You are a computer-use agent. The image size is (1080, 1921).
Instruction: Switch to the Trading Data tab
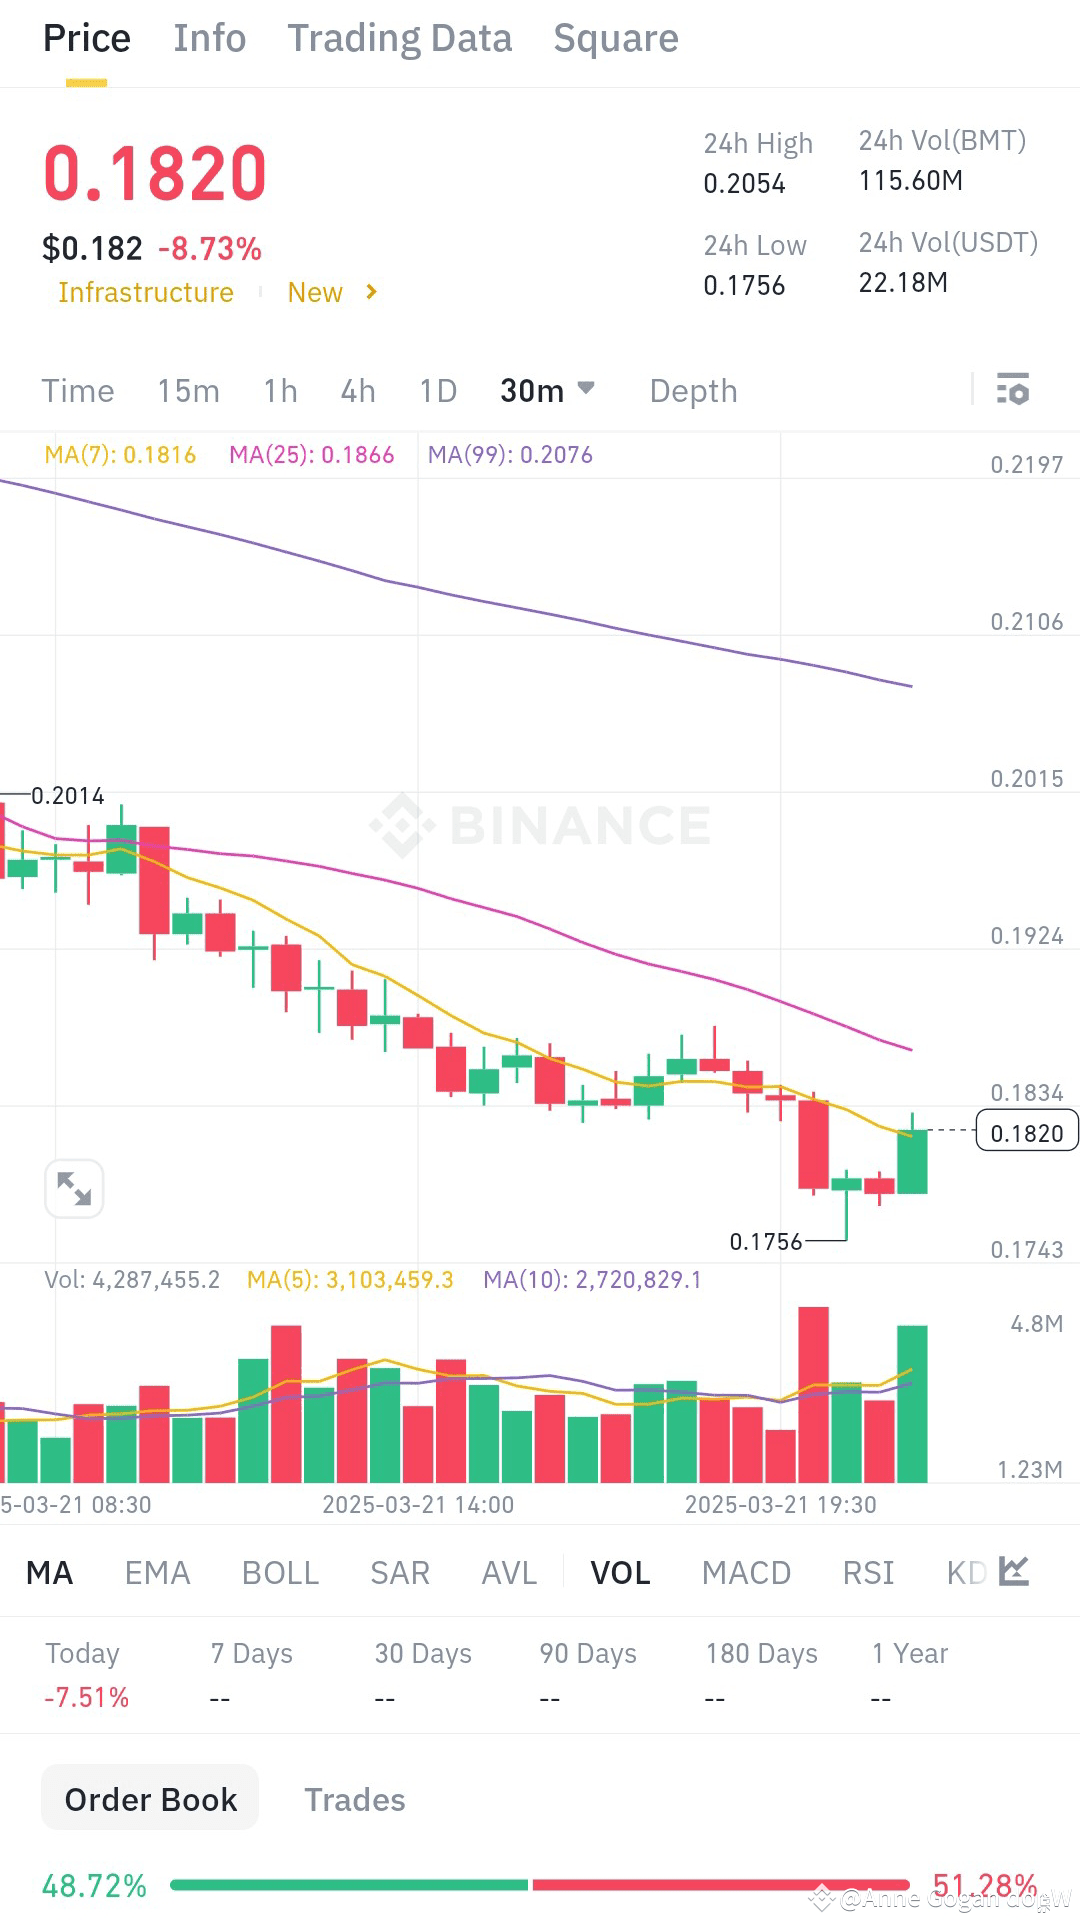tap(400, 37)
